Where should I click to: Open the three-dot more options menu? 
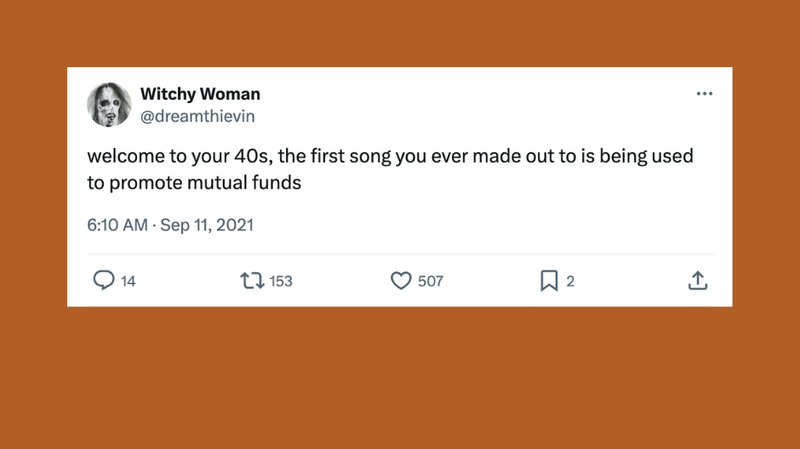704,94
